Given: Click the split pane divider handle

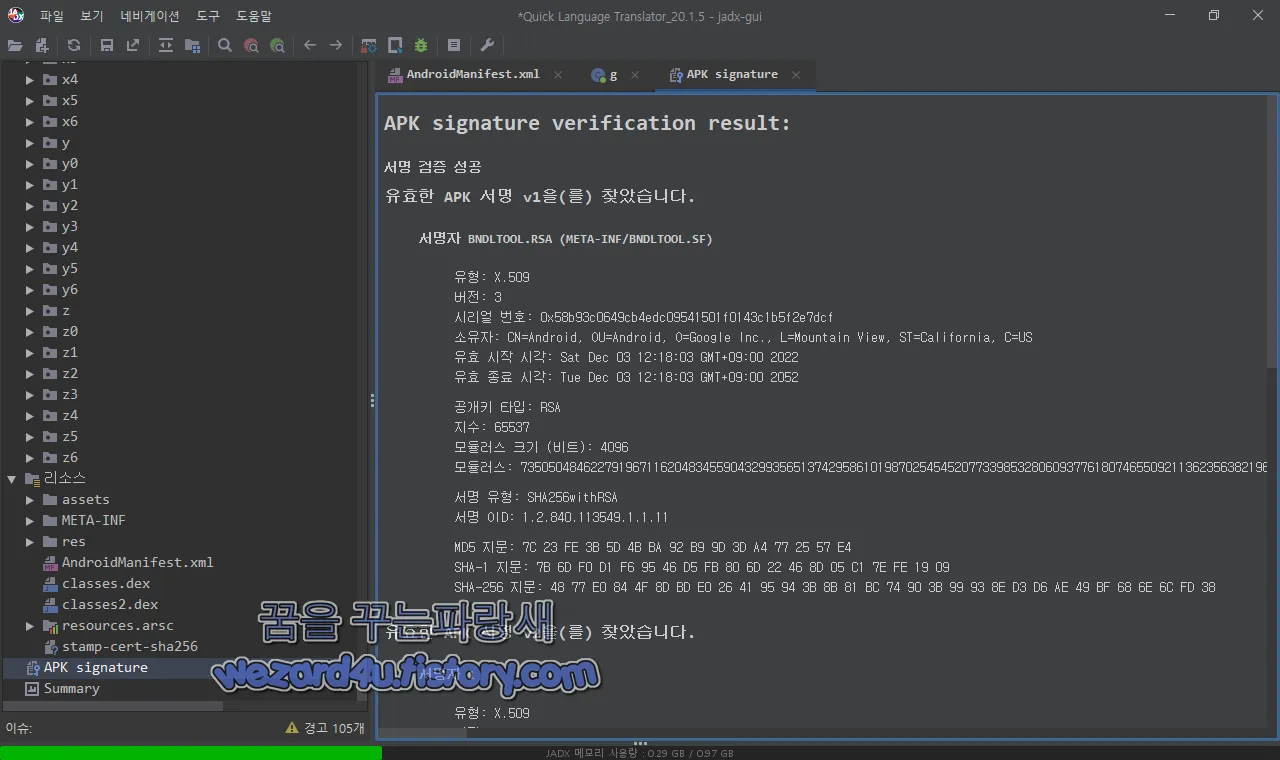Looking at the screenshot, I should click(x=372, y=400).
